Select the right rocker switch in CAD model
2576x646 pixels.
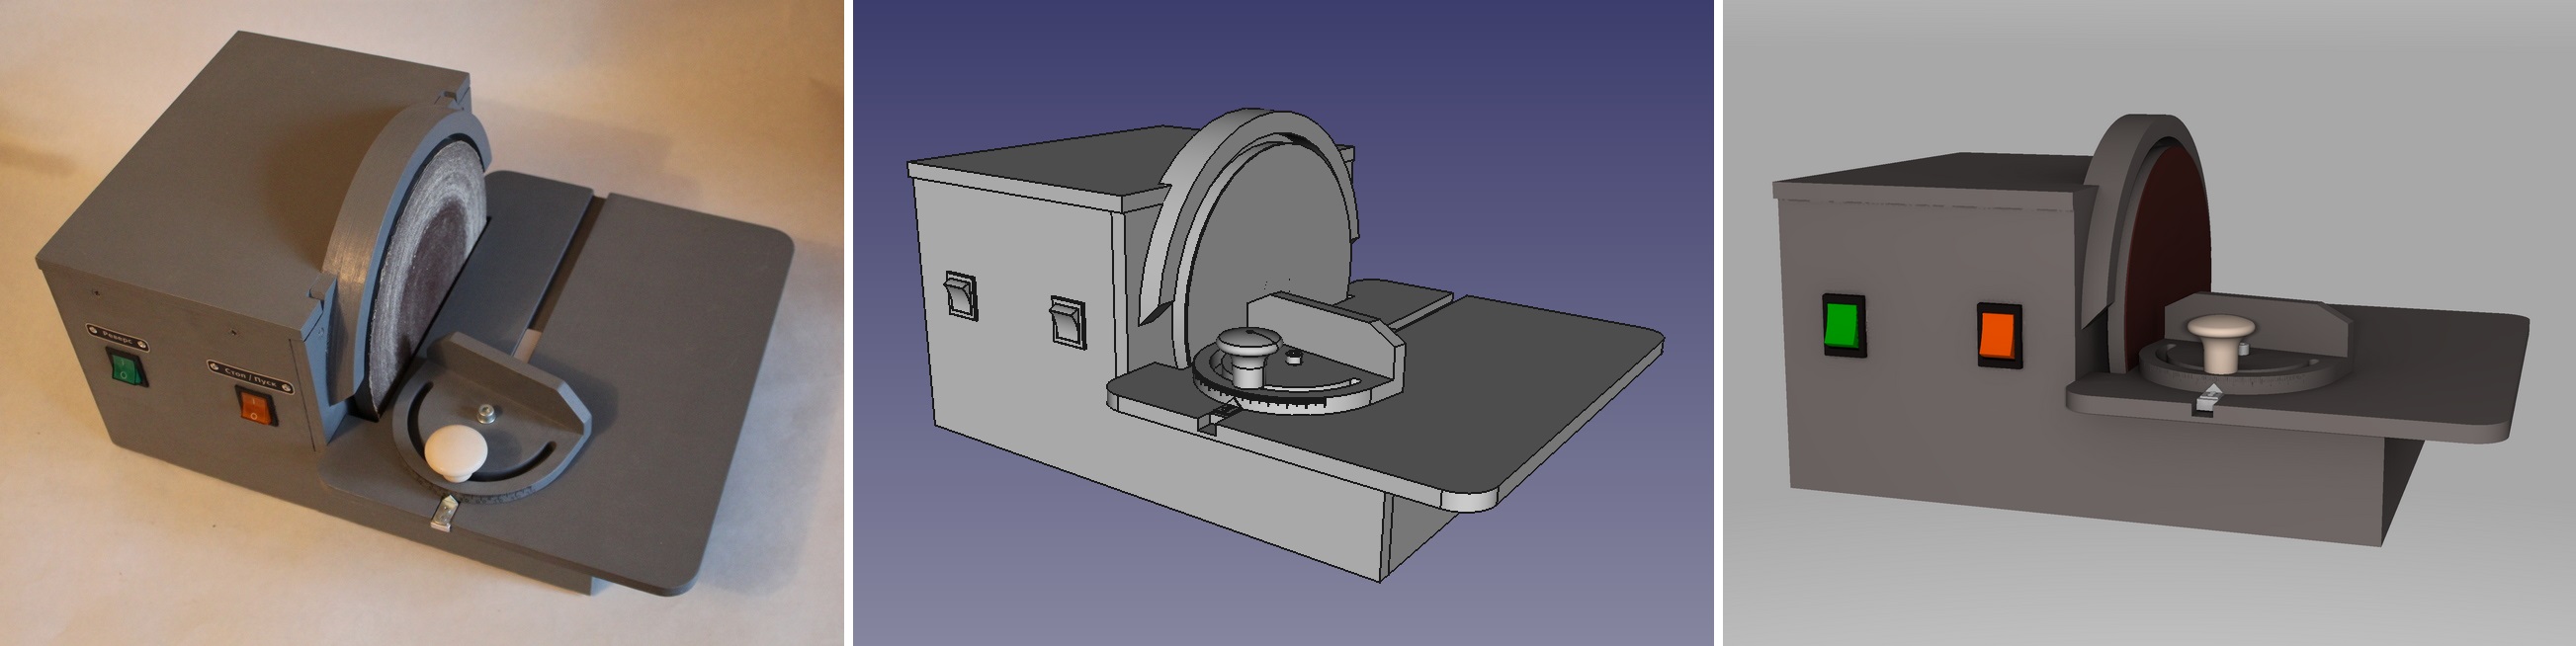click(x=1068, y=321)
